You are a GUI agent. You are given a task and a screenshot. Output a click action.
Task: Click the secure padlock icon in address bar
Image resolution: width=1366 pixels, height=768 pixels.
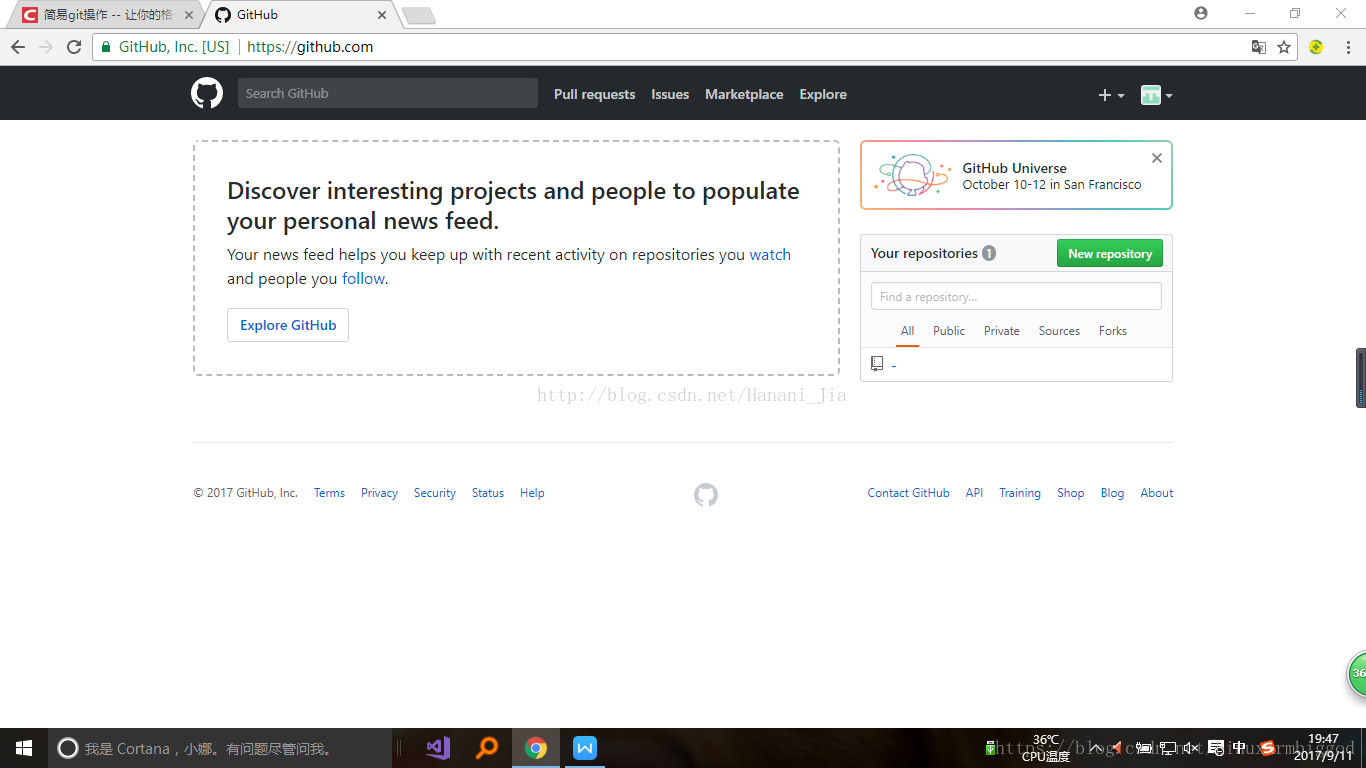tap(106, 47)
